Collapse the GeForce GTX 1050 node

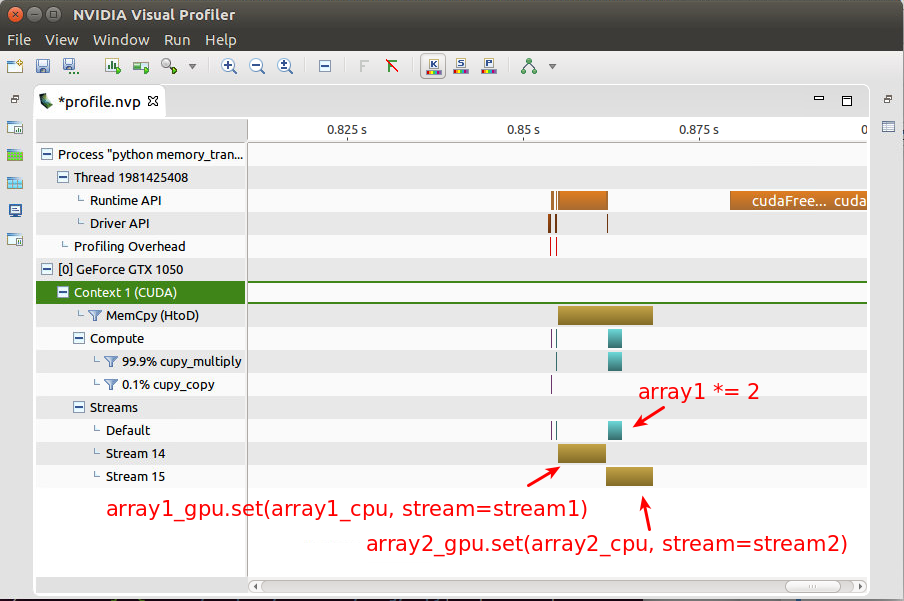click(46, 269)
